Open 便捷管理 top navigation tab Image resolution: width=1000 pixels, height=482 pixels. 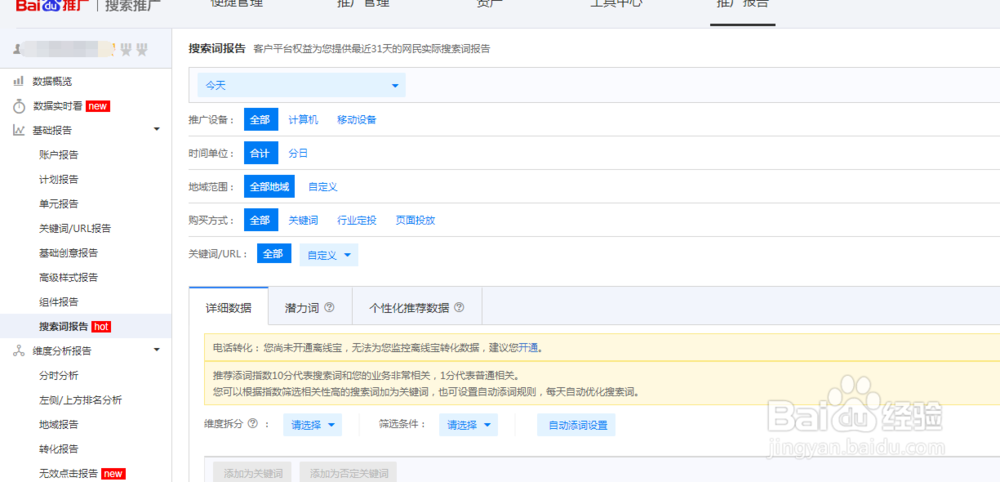(x=237, y=5)
